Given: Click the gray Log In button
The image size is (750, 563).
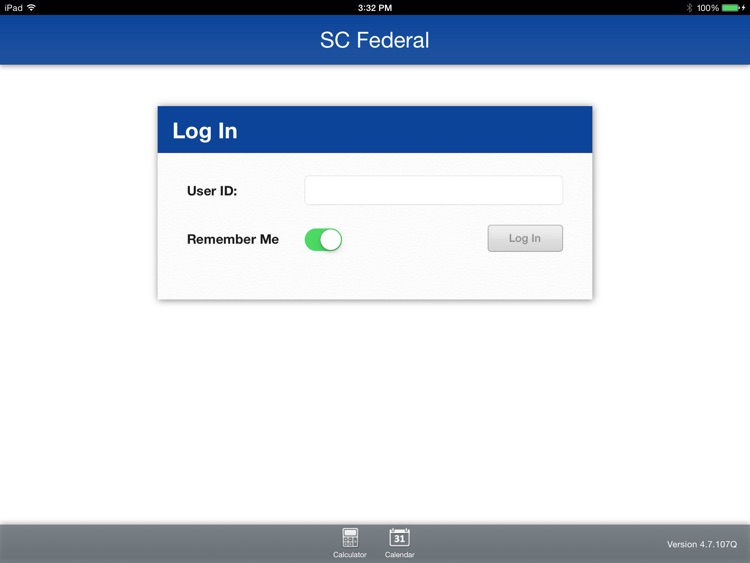Looking at the screenshot, I should click(x=525, y=238).
